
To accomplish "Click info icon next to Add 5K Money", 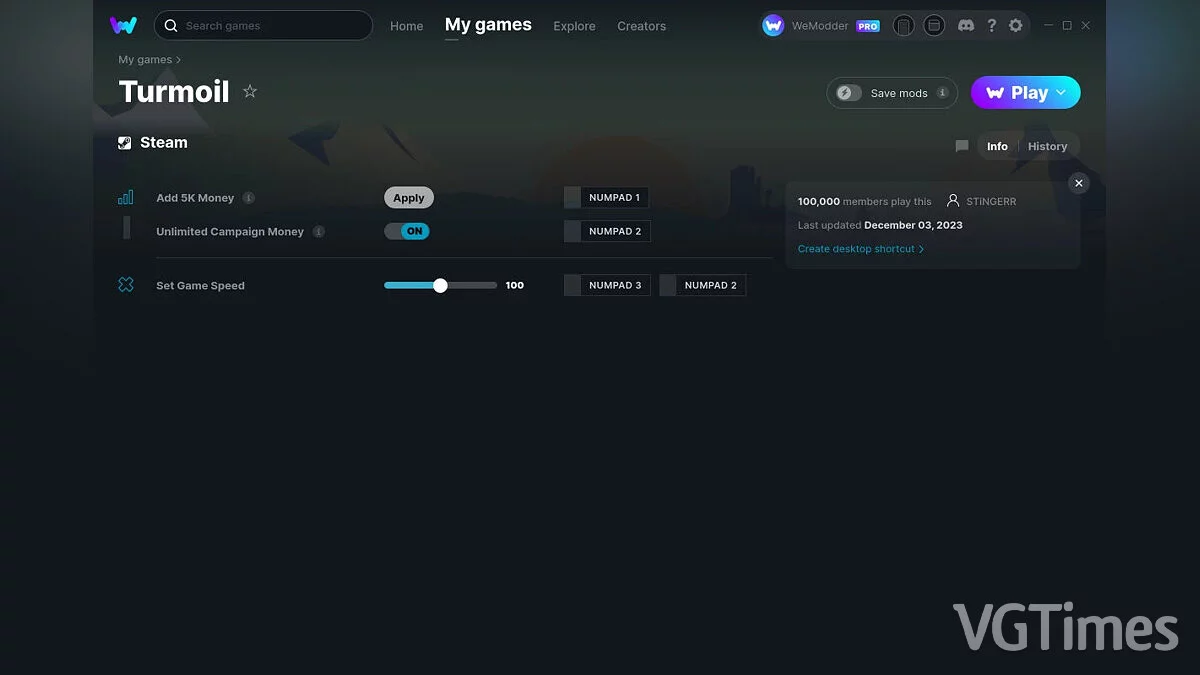I will coord(249,198).
